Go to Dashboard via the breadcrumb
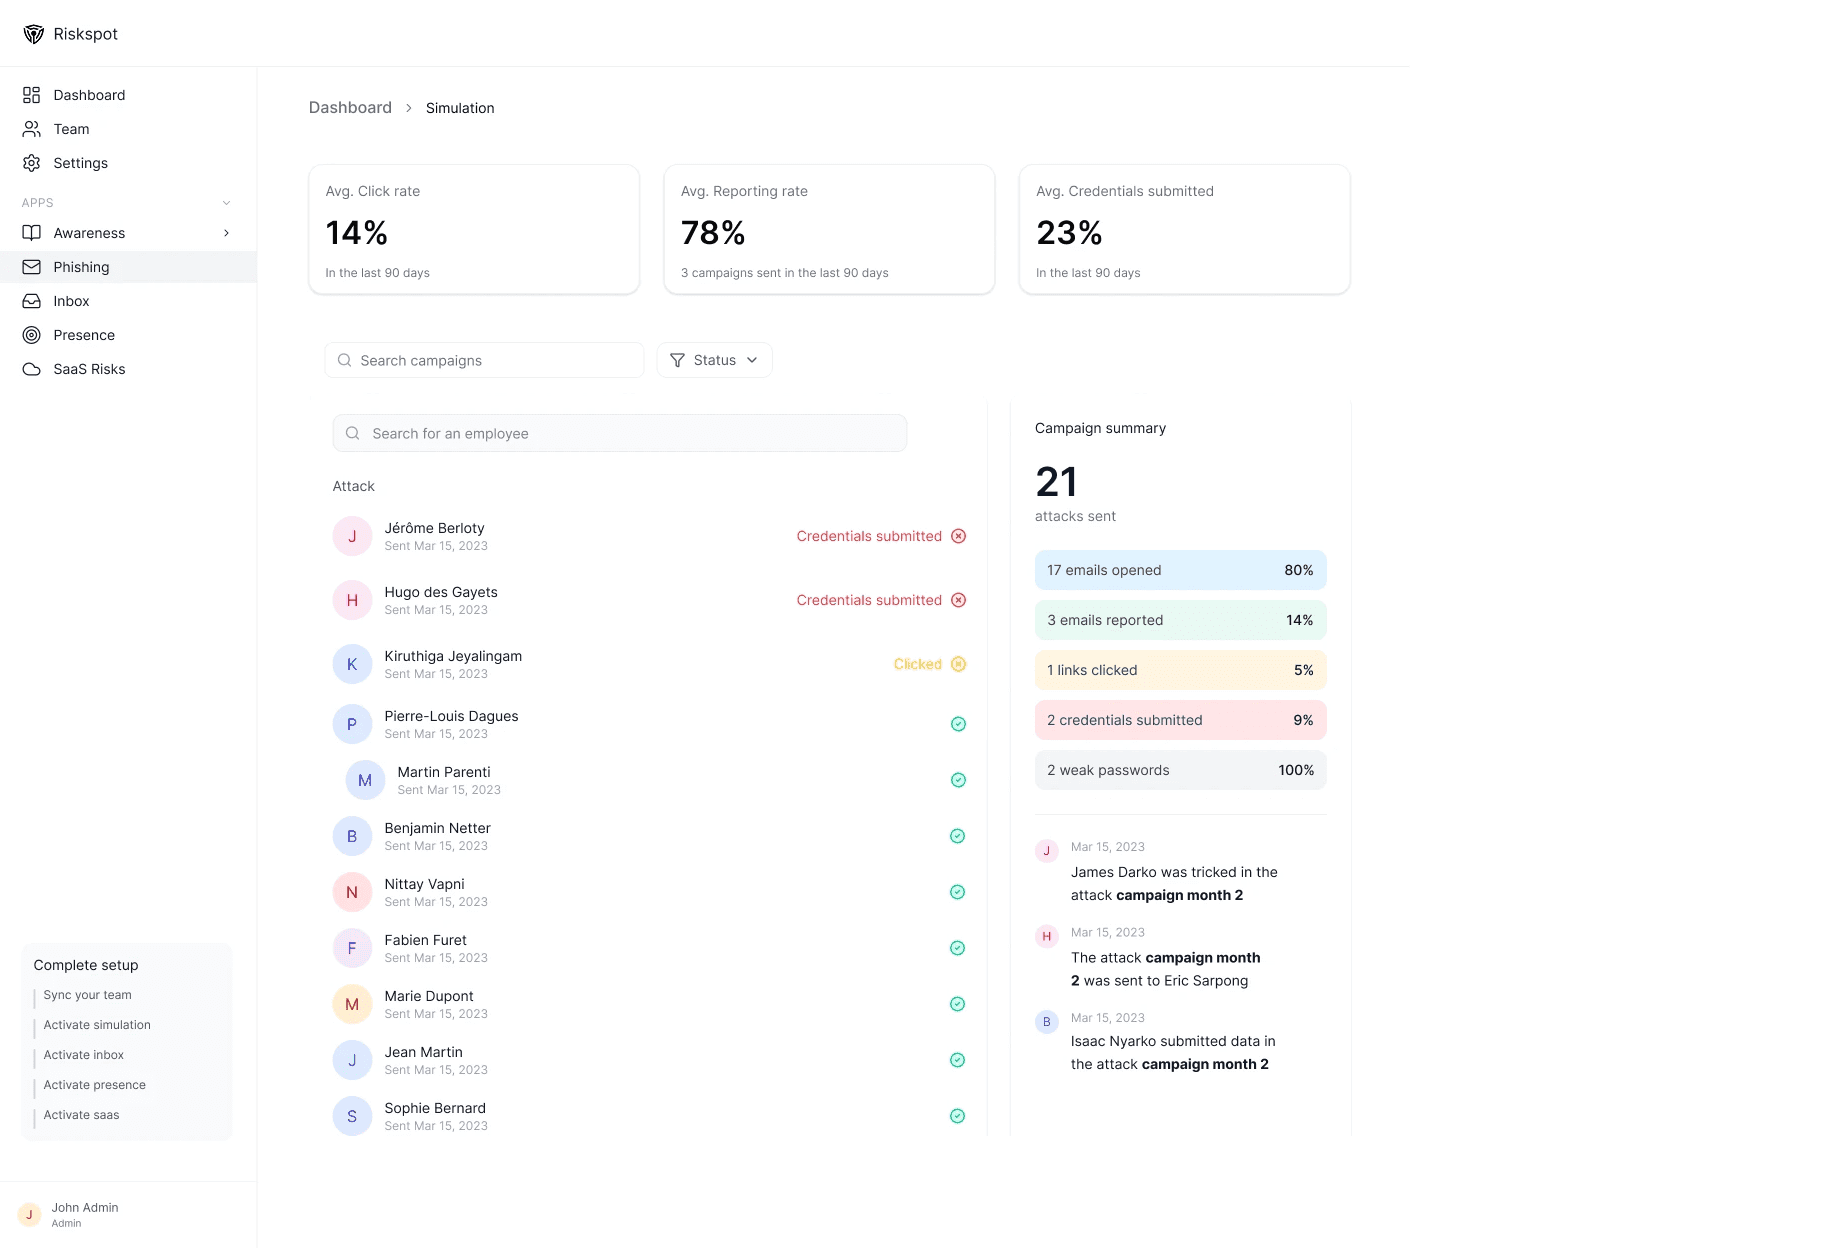The height and width of the screenshot is (1248, 1845). (350, 107)
